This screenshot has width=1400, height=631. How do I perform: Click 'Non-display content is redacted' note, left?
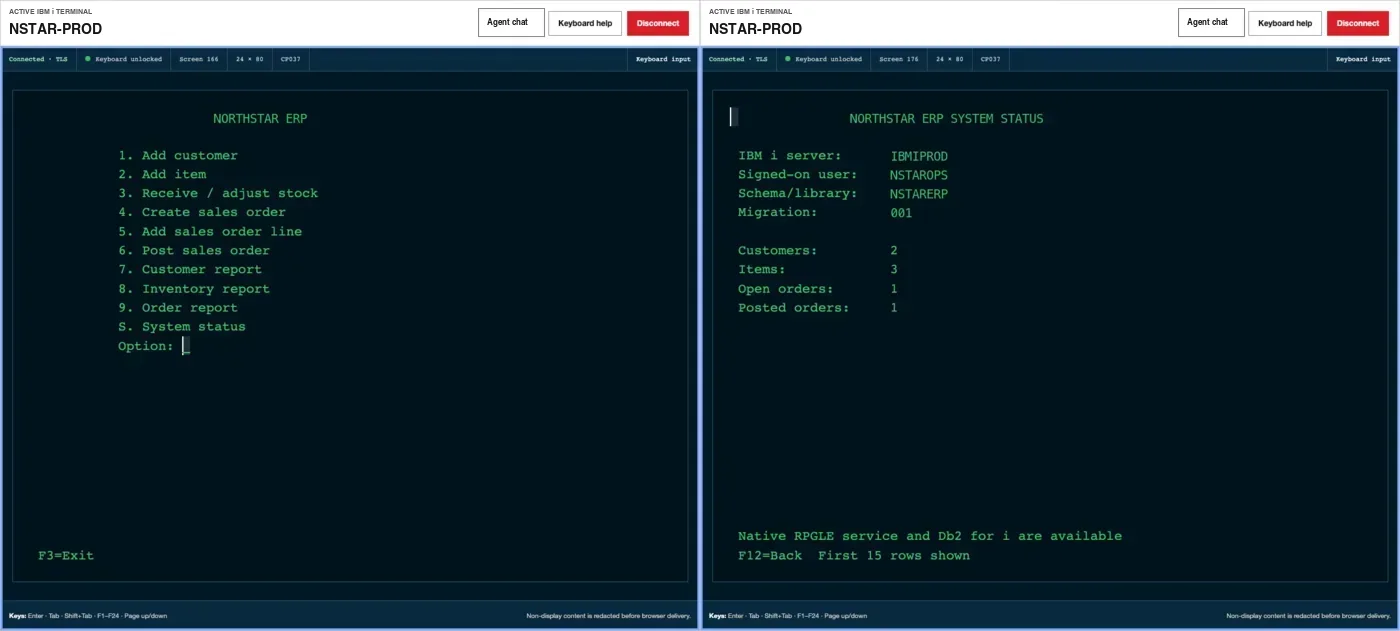(609, 616)
